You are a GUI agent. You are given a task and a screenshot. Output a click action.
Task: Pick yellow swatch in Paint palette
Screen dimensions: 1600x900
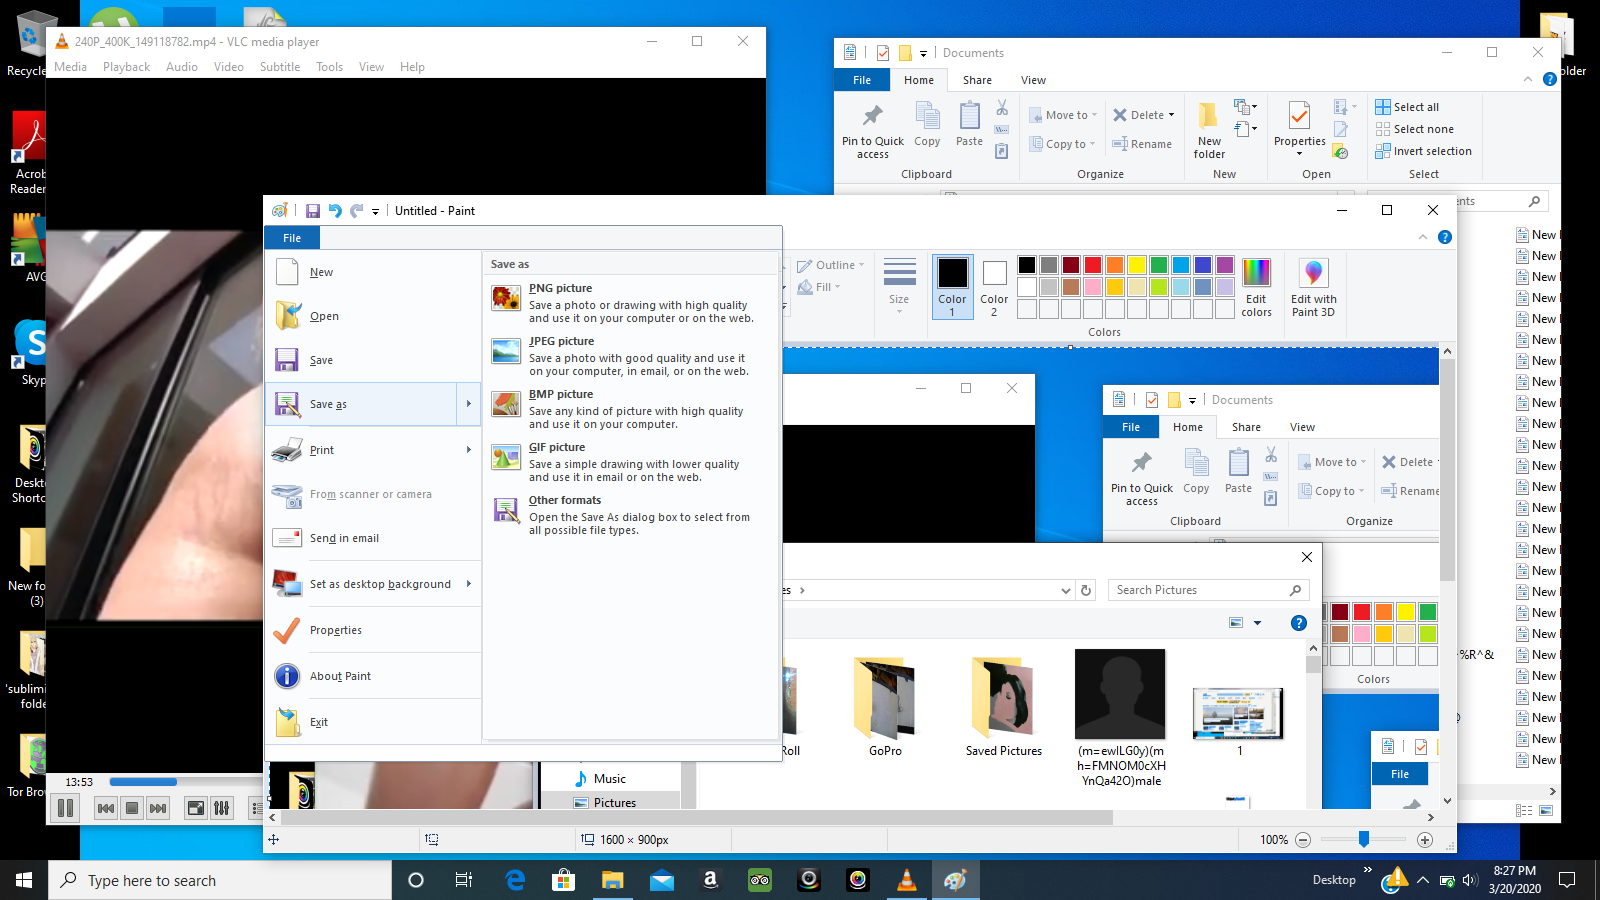pyautogui.click(x=1137, y=265)
